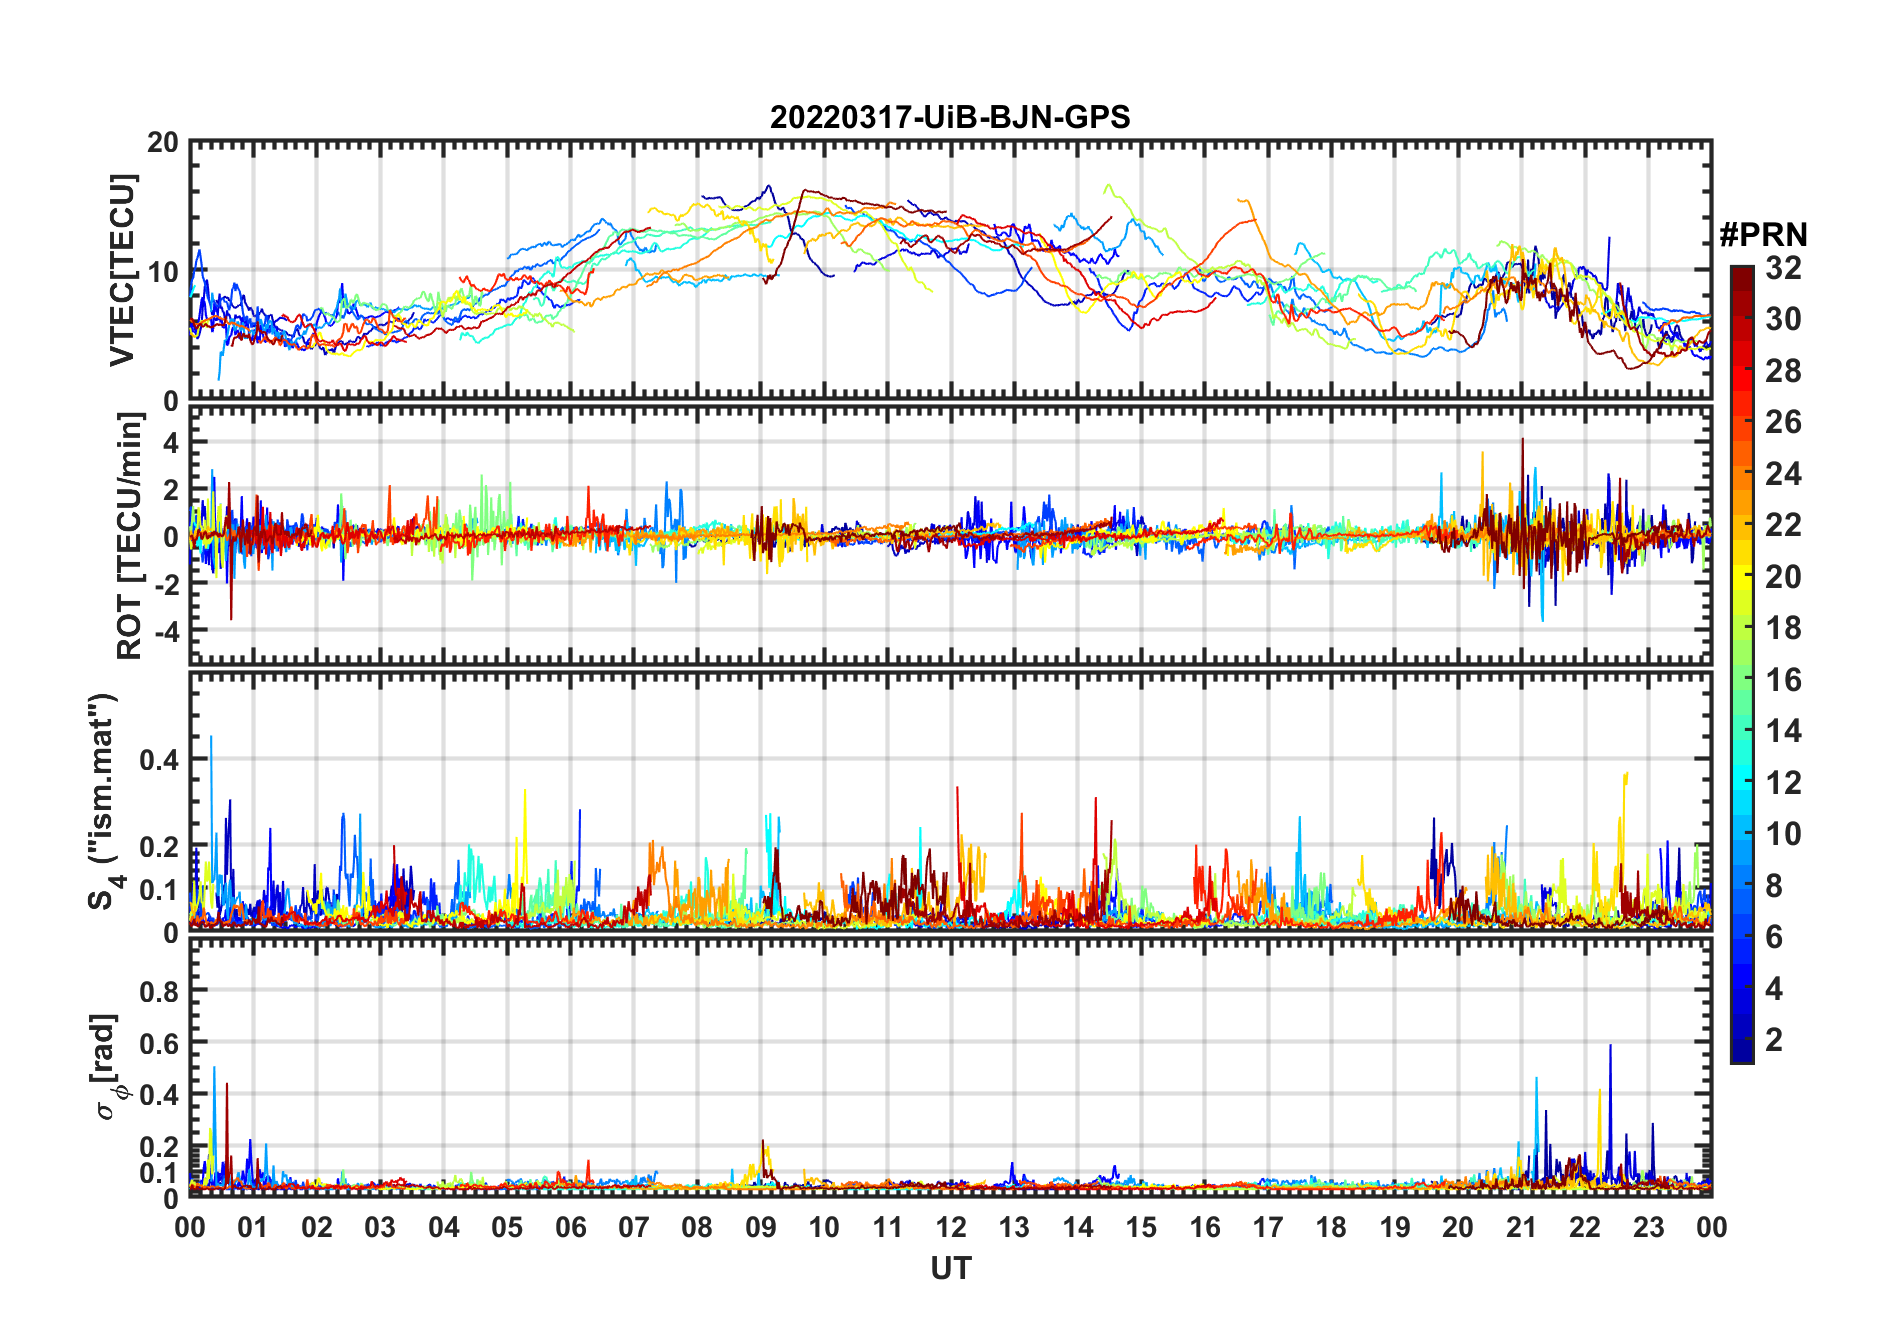Screen dimensions: 1902x1330
Task: Click colorbar tick label 2
Action: point(1774,1040)
